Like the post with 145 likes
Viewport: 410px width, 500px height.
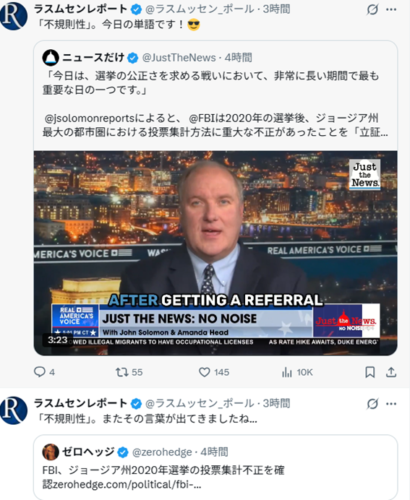[x=204, y=372]
